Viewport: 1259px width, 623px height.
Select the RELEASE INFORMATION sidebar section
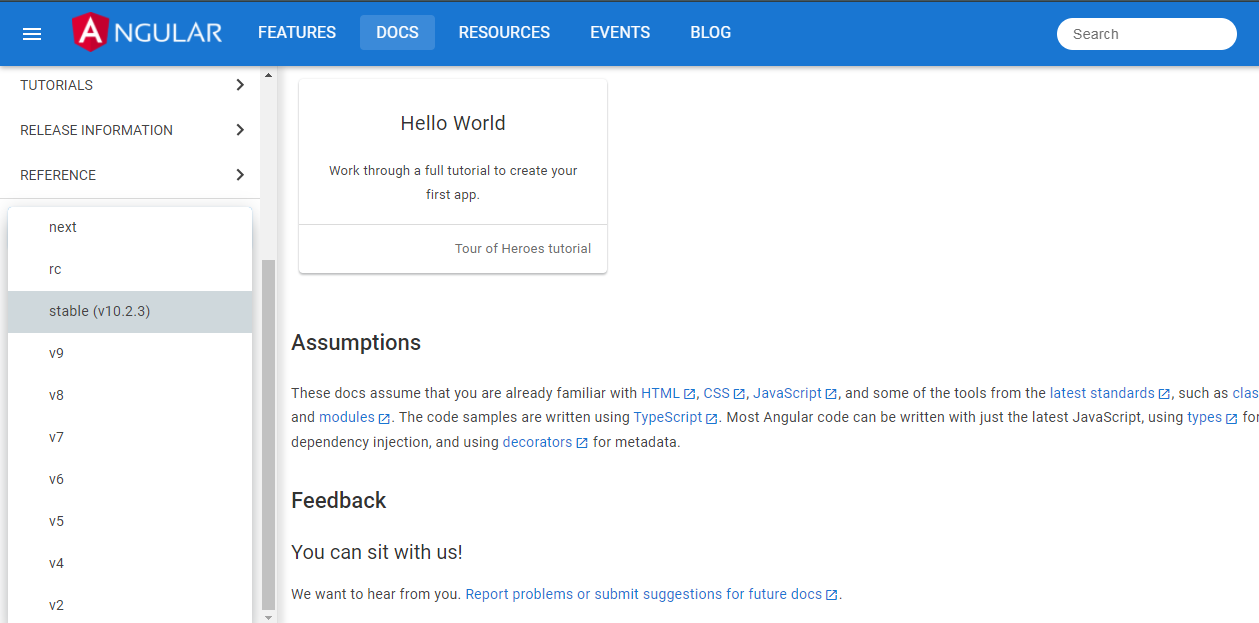pos(130,130)
